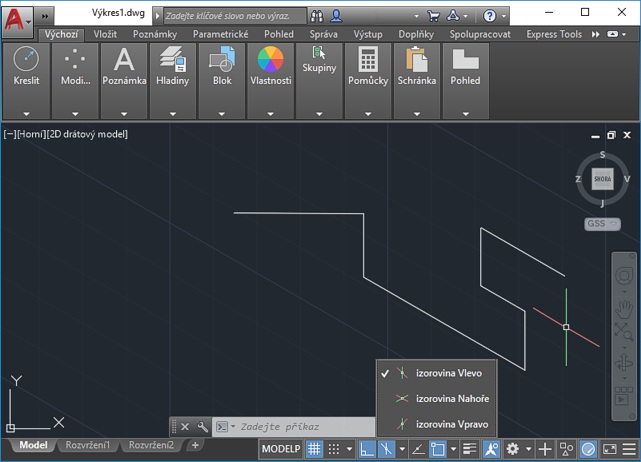This screenshot has width=641, height=462.
Task: Toggle isometric drafting in status bar
Action: tap(386, 449)
